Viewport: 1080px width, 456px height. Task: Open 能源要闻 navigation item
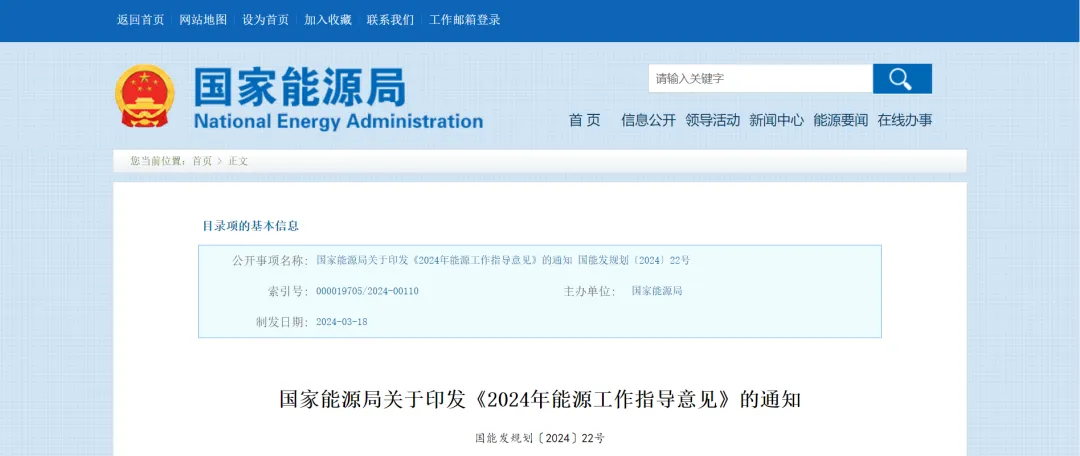[840, 120]
